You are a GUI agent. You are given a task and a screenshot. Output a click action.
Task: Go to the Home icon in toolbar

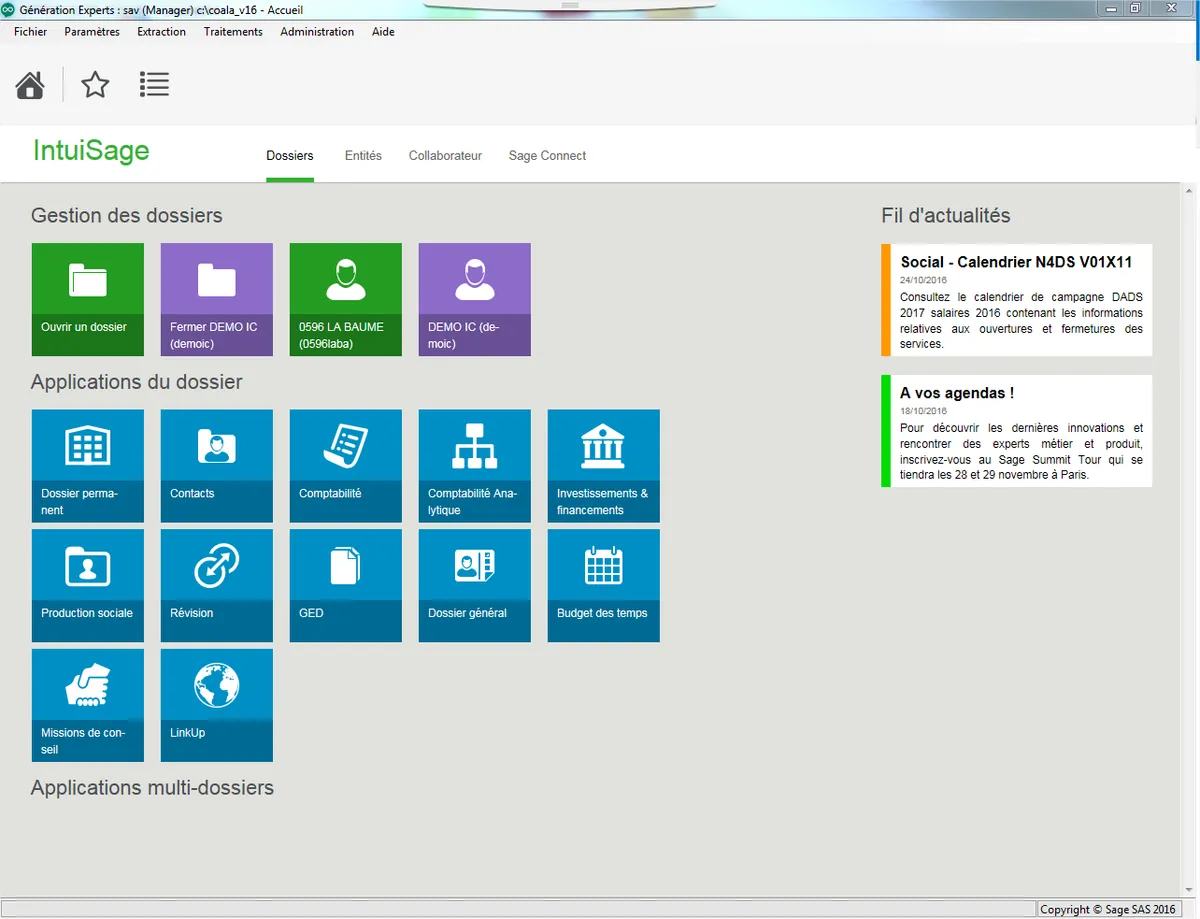(x=30, y=85)
